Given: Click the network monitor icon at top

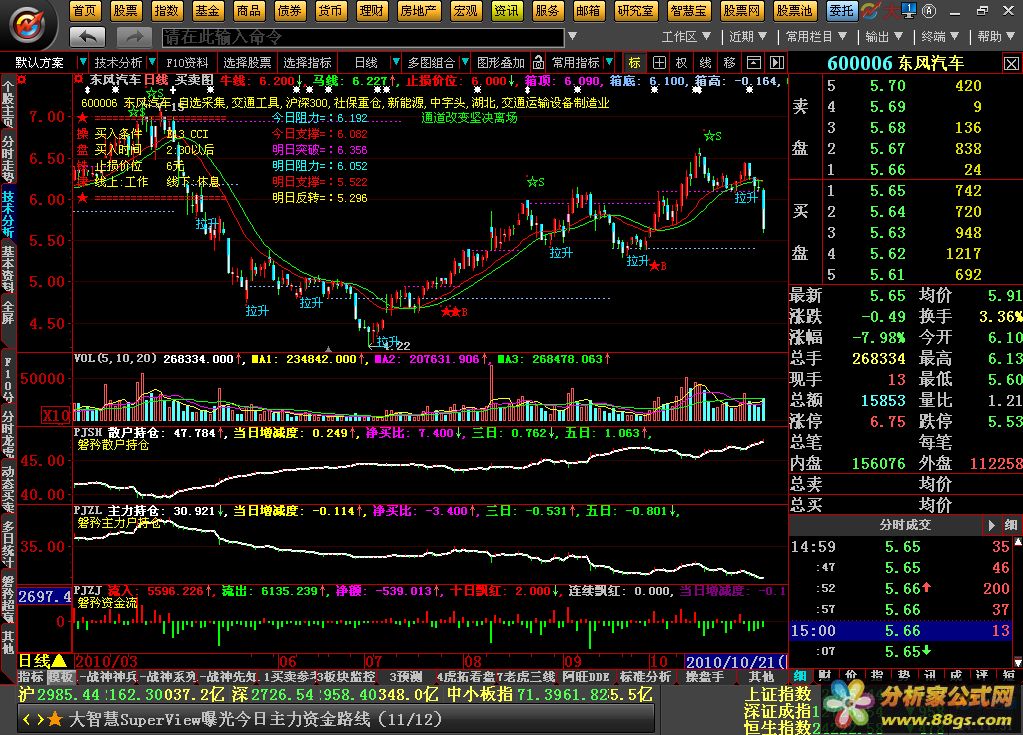Looking at the screenshot, I should 909,10.
